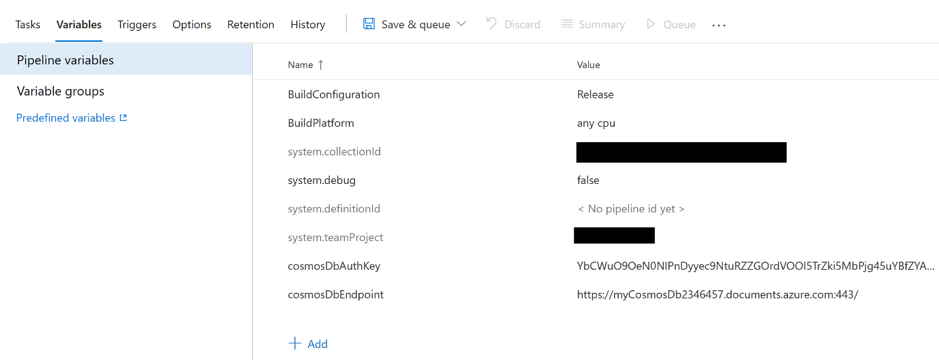939x360 pixels.
Task: Expand the Save & queue dropdown chevron
Action: tap(461, 24)
